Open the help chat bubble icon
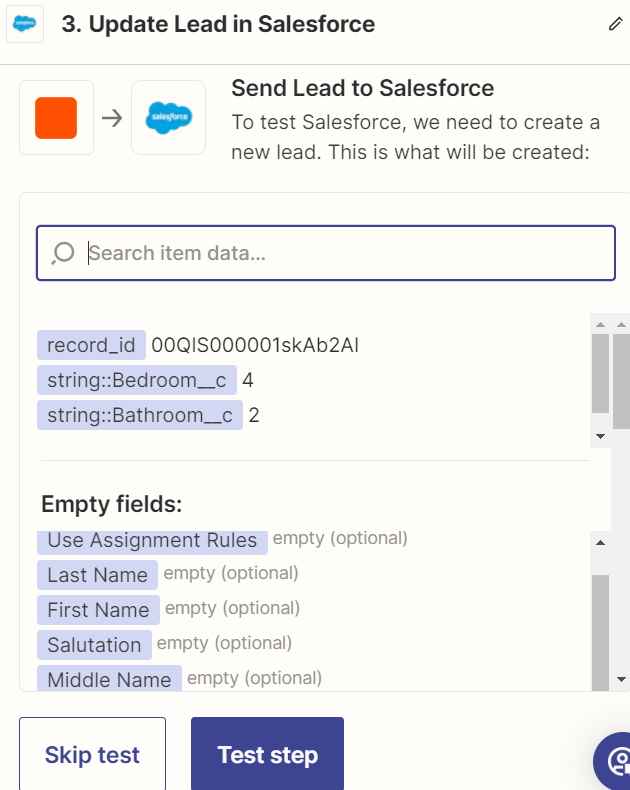 pos(613,761)
